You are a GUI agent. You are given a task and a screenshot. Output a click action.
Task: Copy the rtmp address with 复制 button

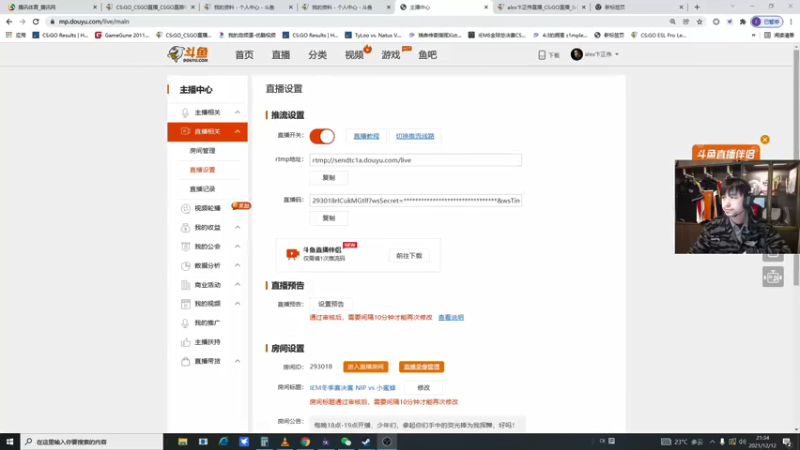click(329, 178)
